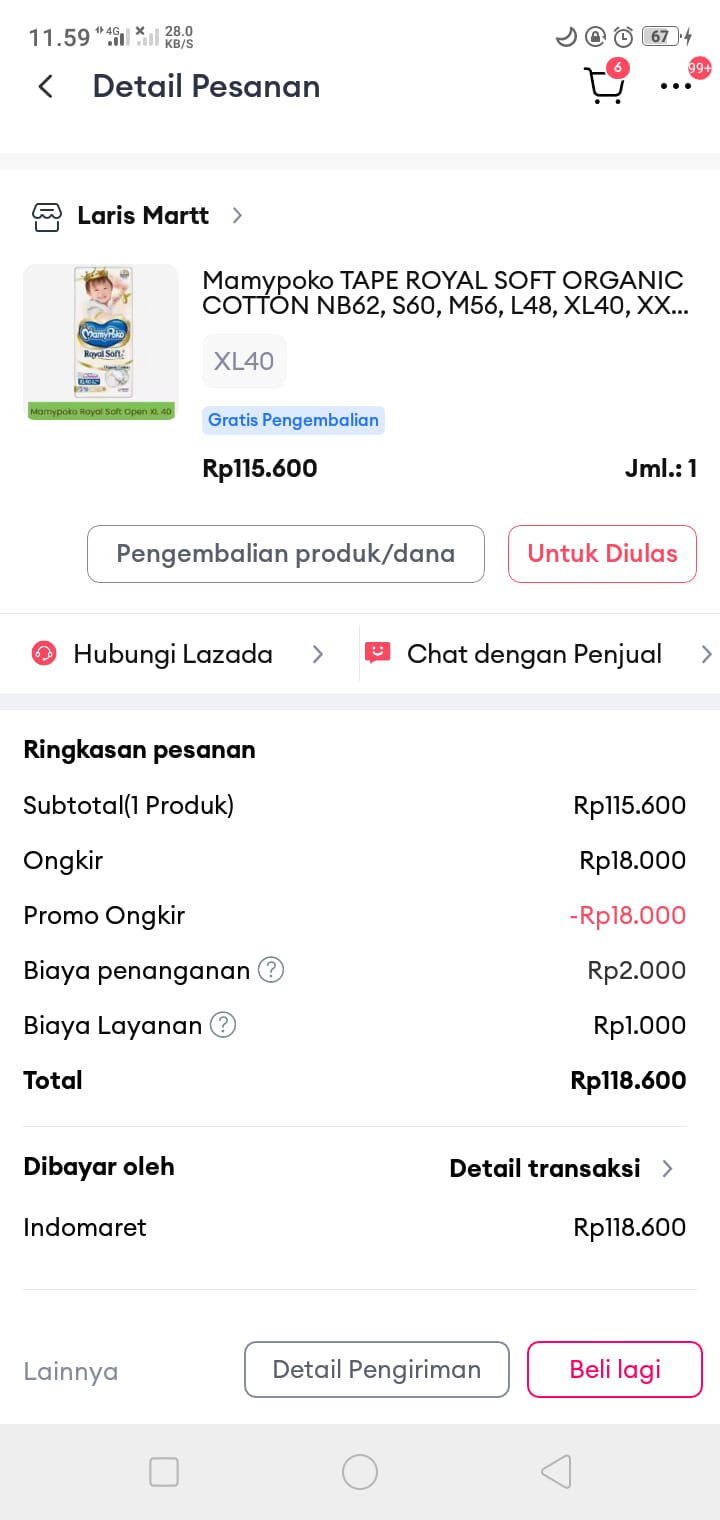The width and height of the screenshot is (720, 1520).
Task: Tap the Beli lagi button
Action: click(x=615, y=1369)
